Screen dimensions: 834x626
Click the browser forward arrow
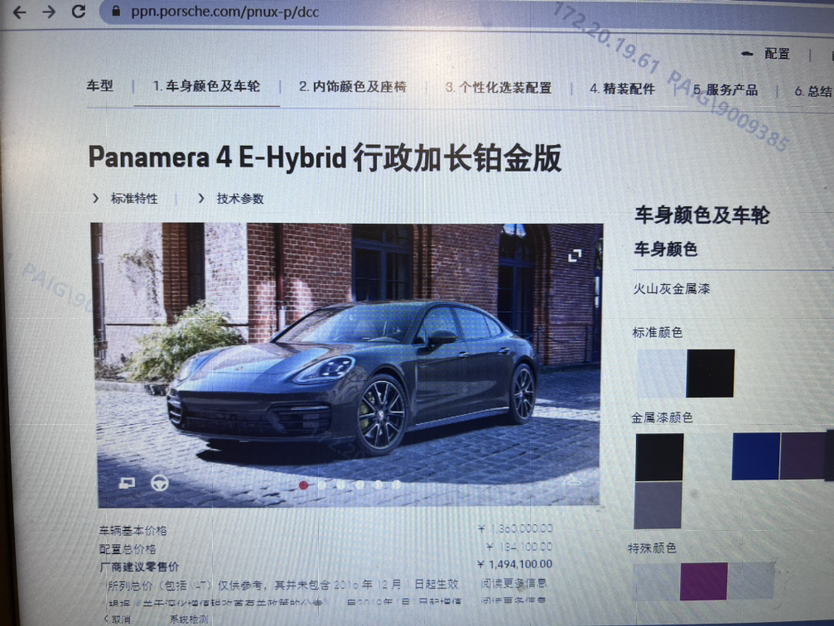[49, 12]
